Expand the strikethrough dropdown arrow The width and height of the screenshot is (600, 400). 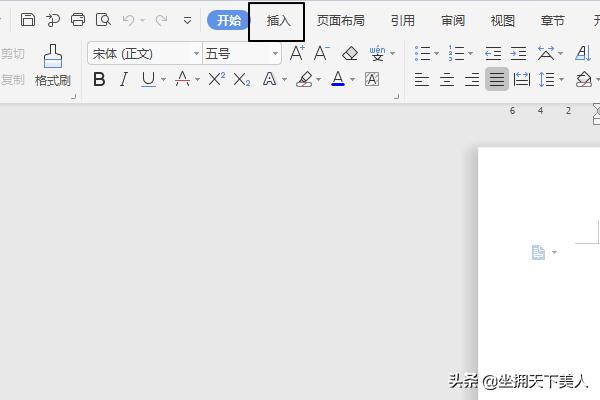(x=197, y=80)
